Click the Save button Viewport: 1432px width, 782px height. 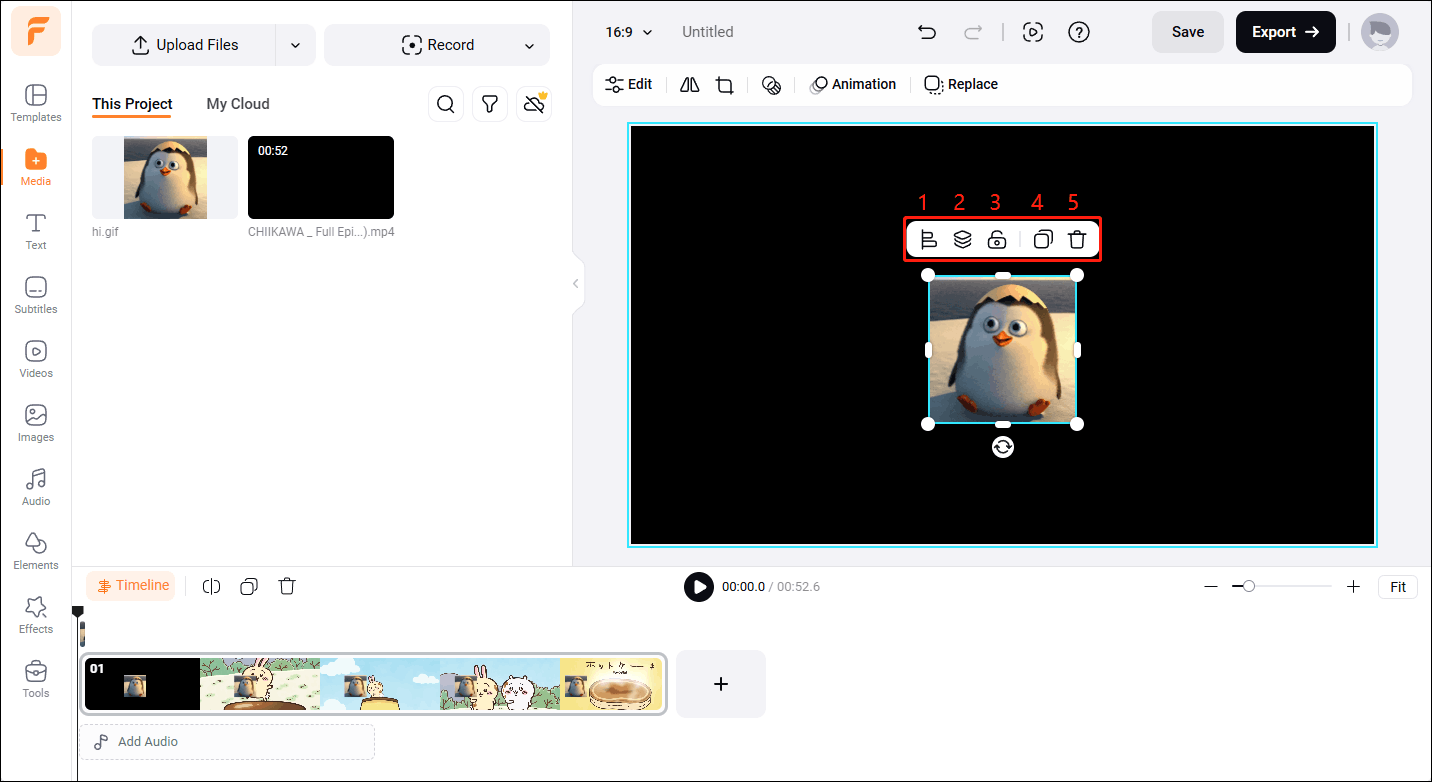coord(1188,32)
